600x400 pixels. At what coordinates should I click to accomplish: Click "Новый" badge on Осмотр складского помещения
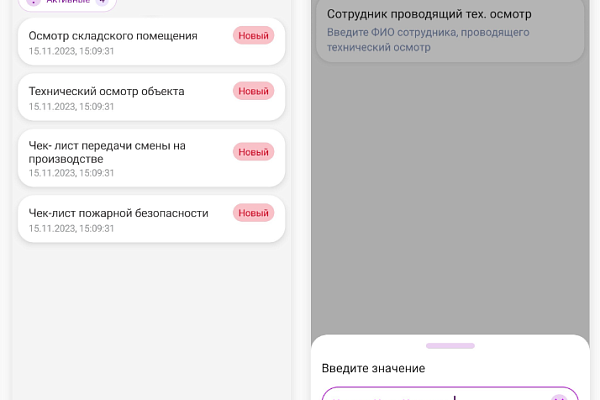coord(253,36)
